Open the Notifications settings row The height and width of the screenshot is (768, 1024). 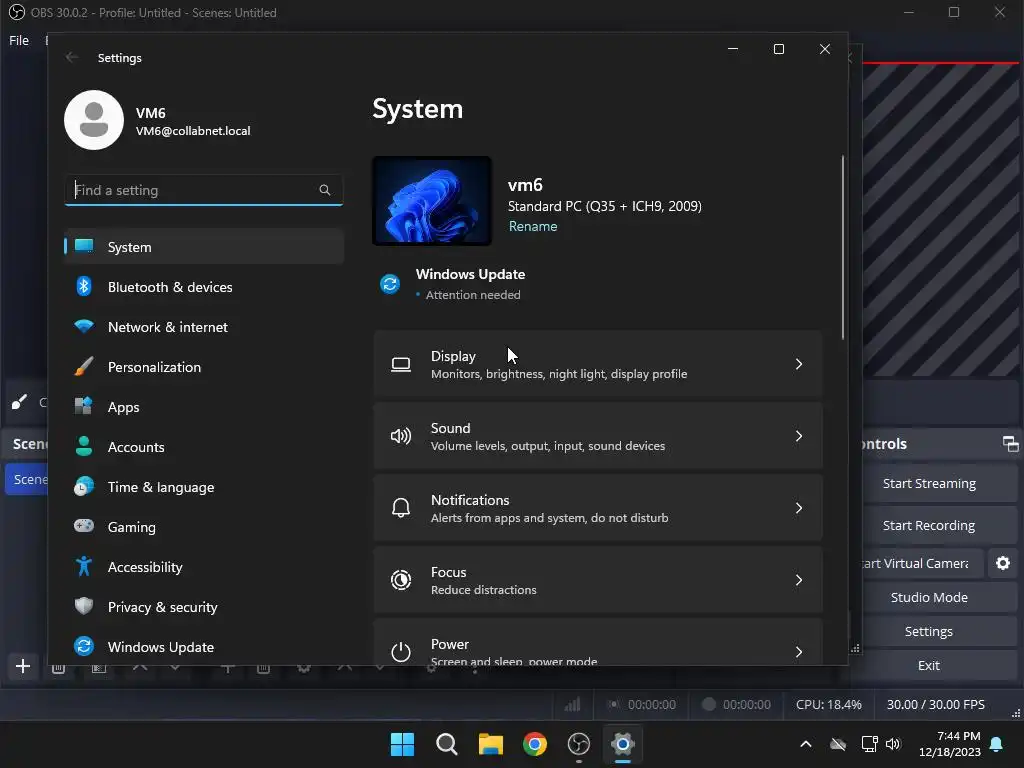[x=598, y=508]
